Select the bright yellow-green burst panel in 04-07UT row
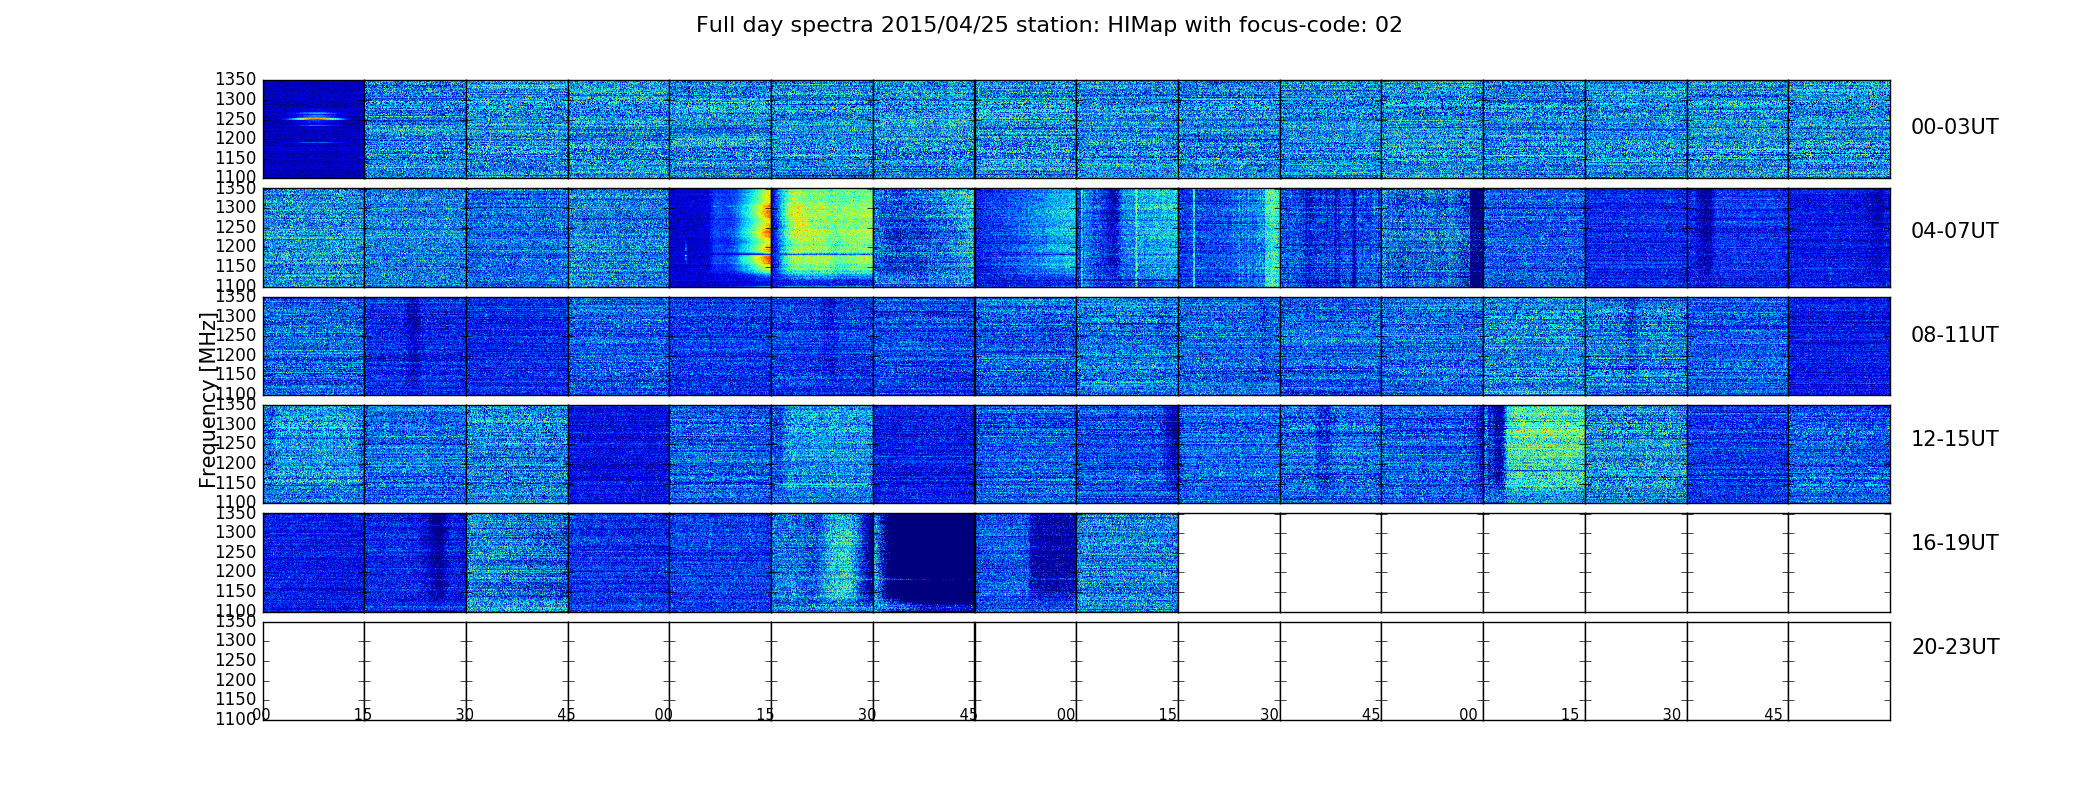Viewport: 2100px width, 800px height. tap(822, 238)
